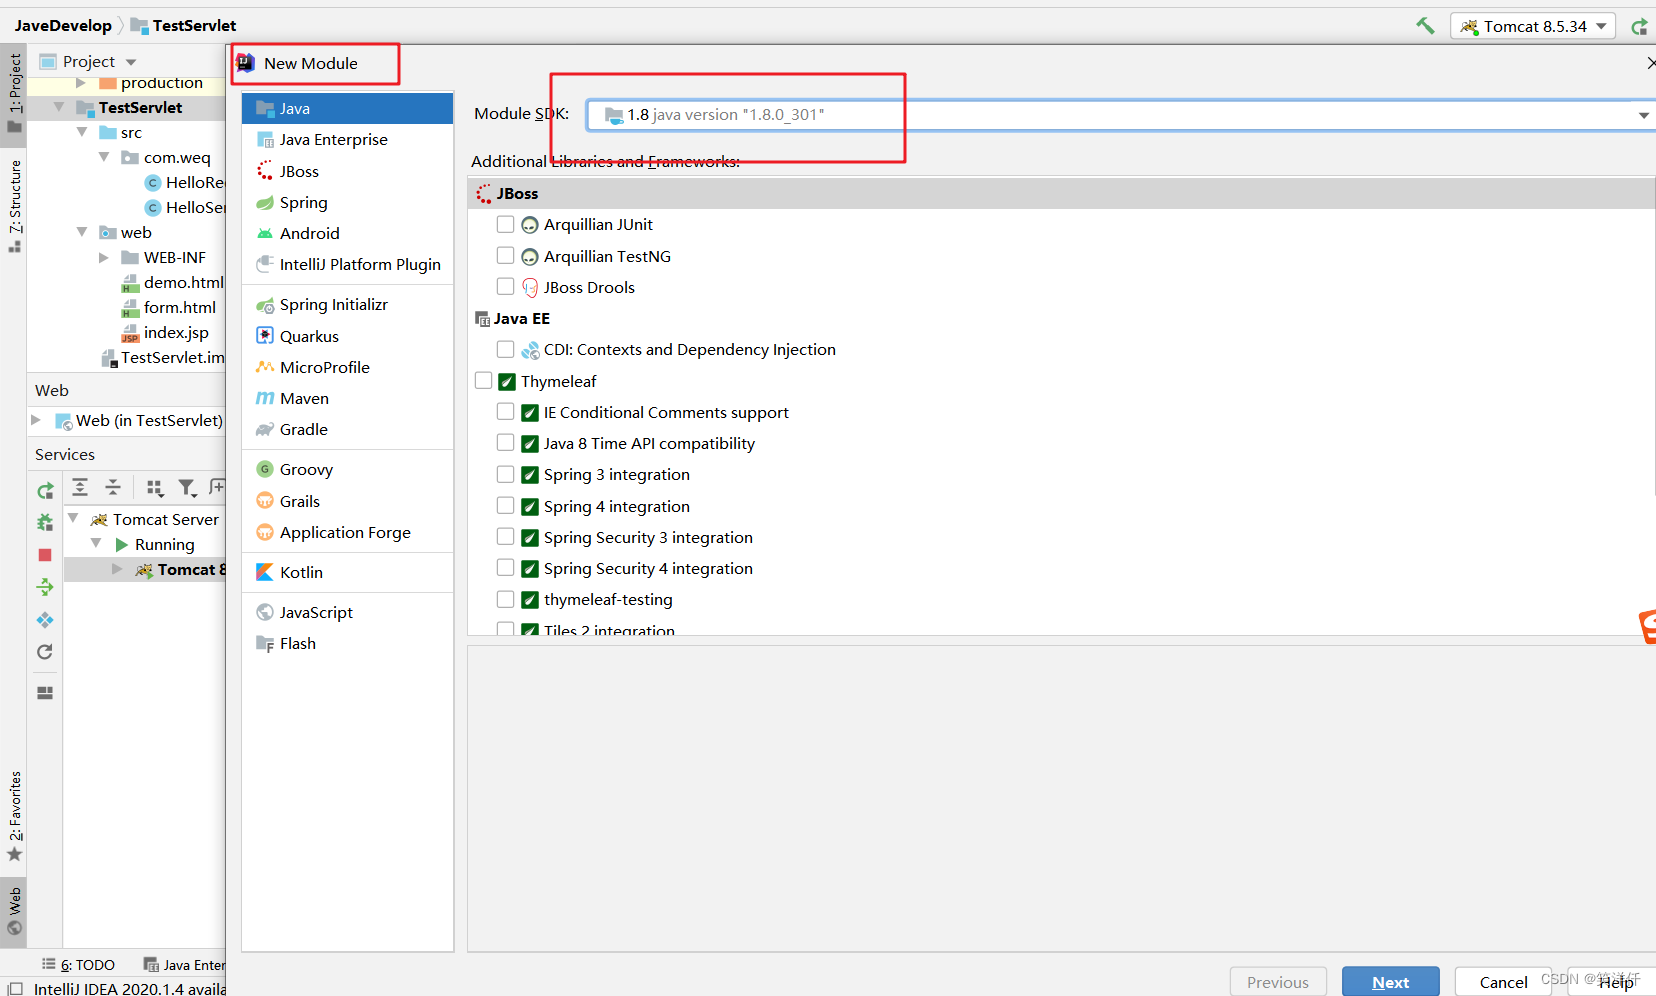Select Flash module type

347,644
